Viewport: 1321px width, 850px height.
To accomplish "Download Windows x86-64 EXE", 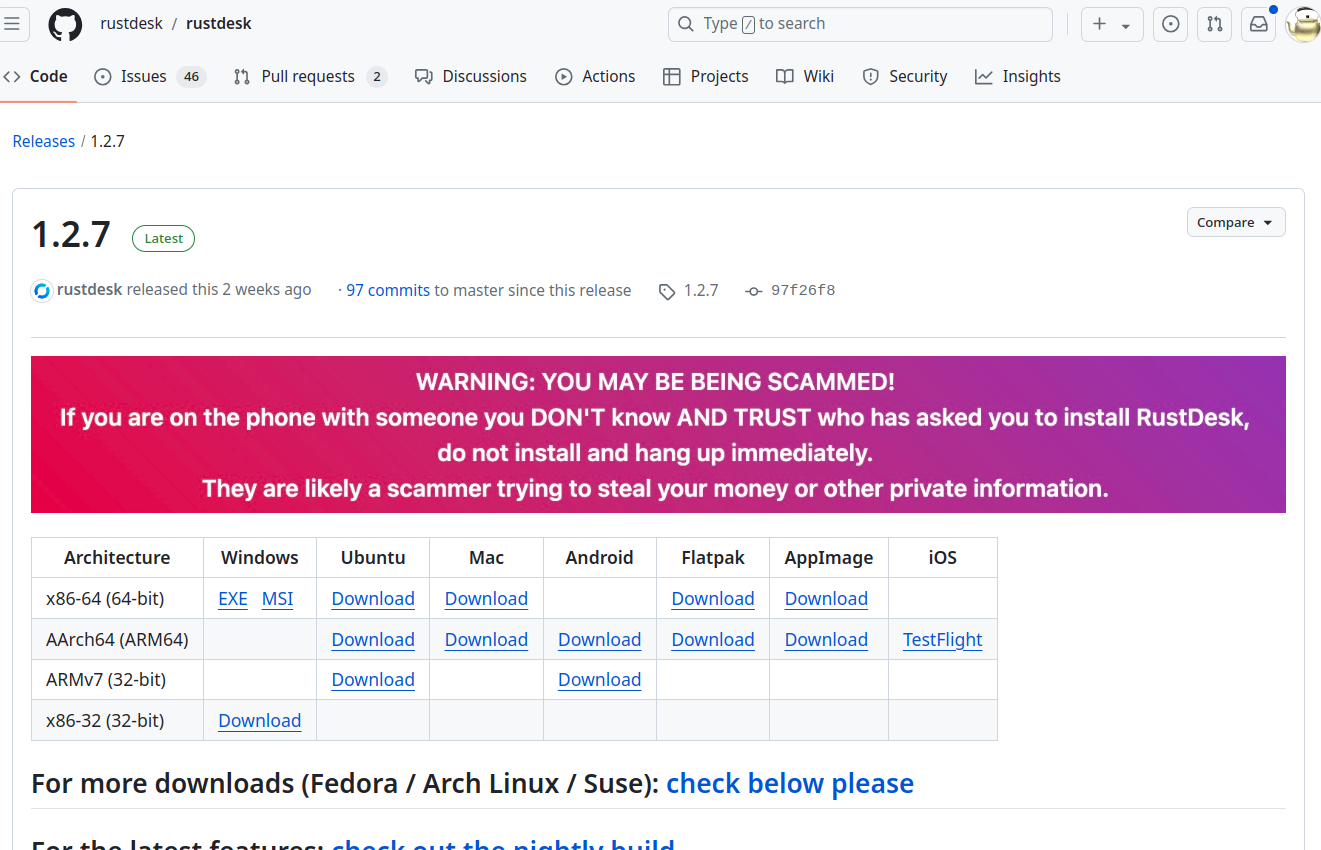I will 233,599.
